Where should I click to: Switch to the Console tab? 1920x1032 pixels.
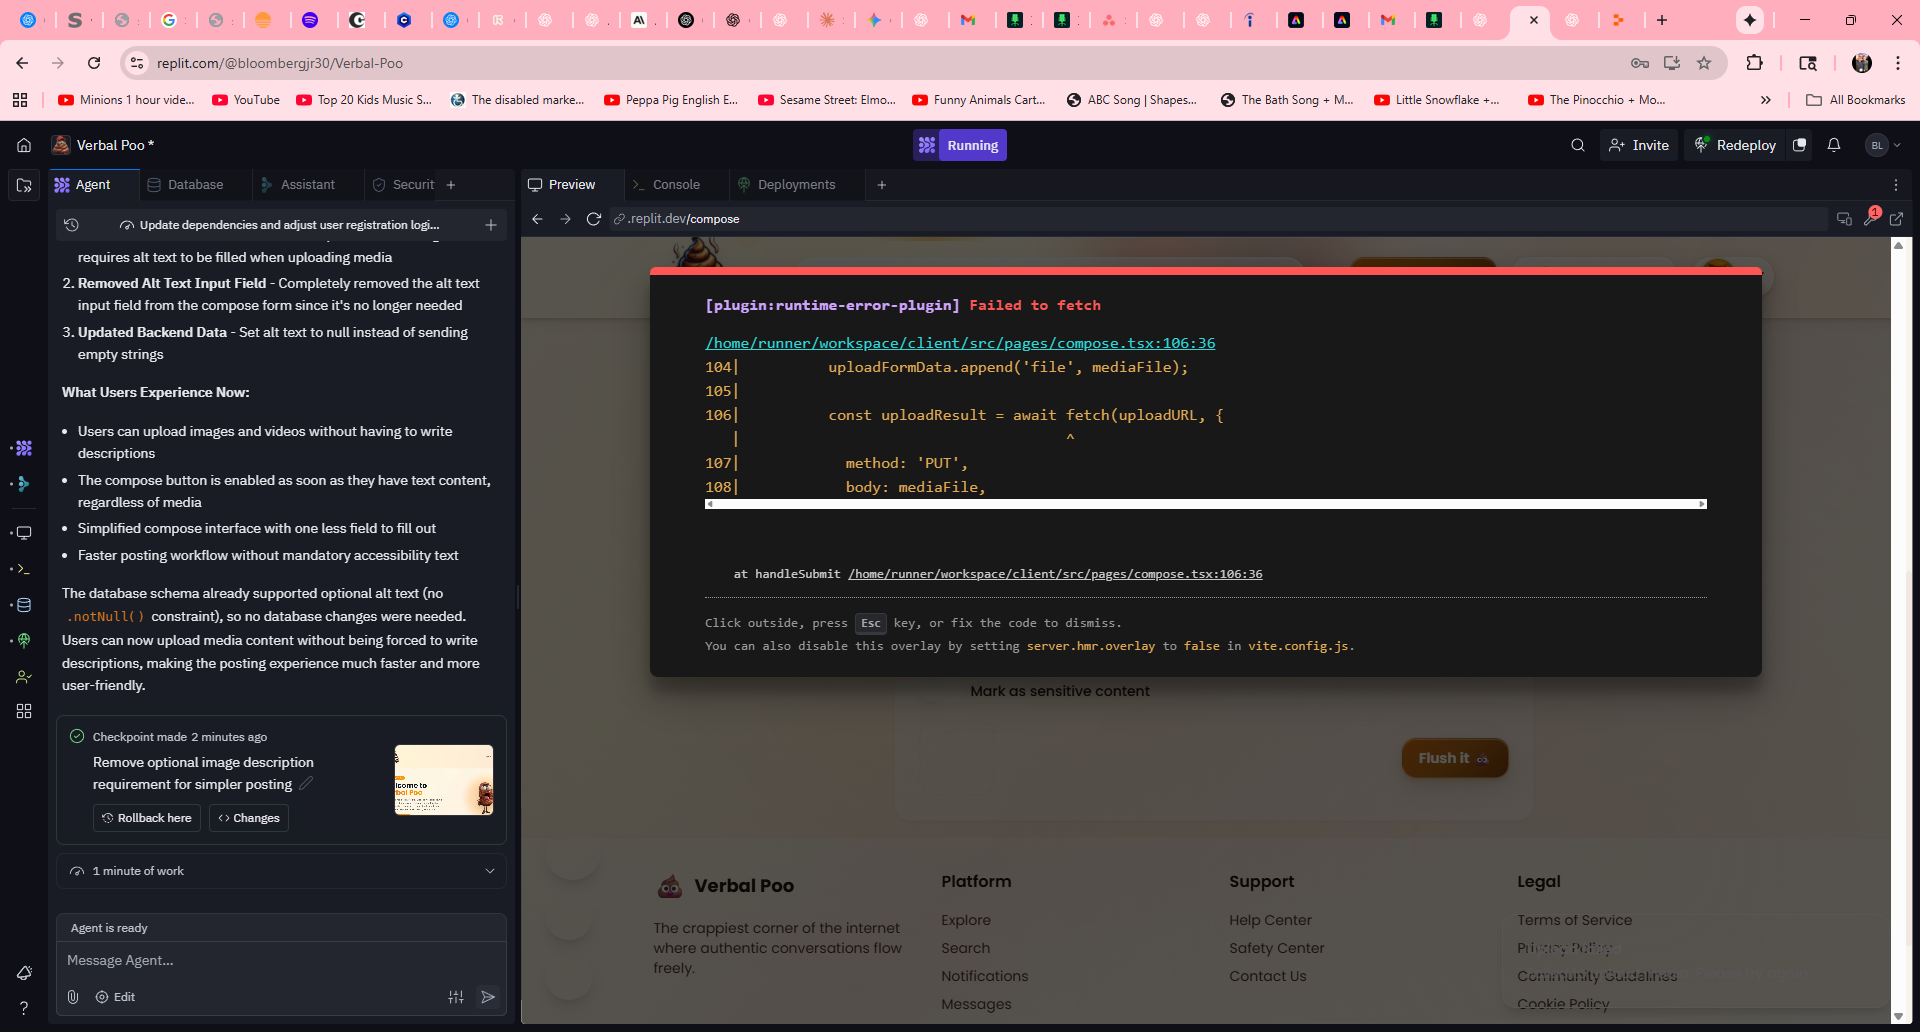tap(675, 185)
